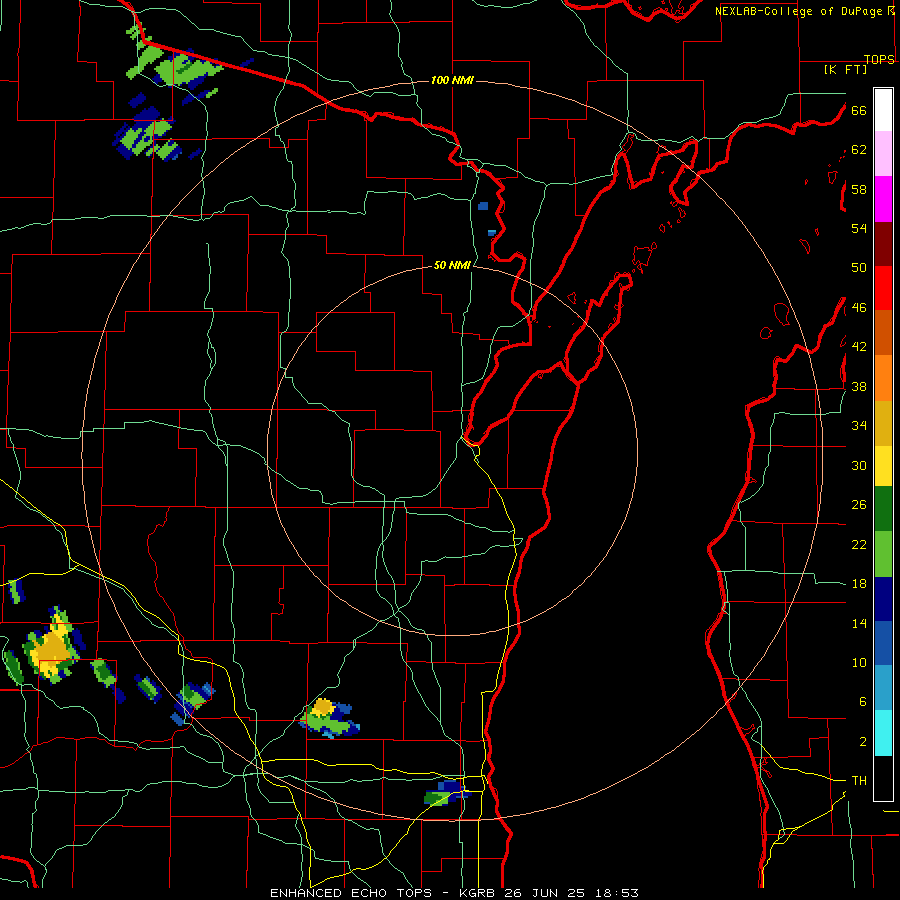Click the '58' scale value

click(x=859, y=189)
